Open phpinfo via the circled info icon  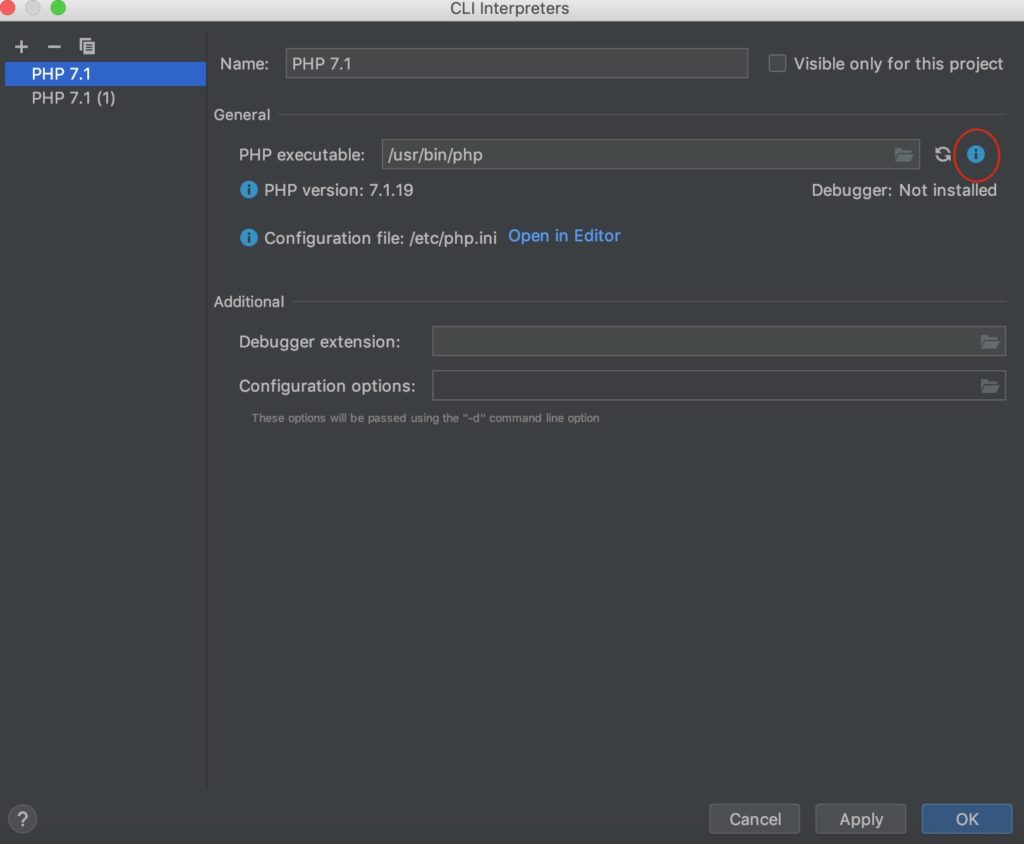[976, 155]
